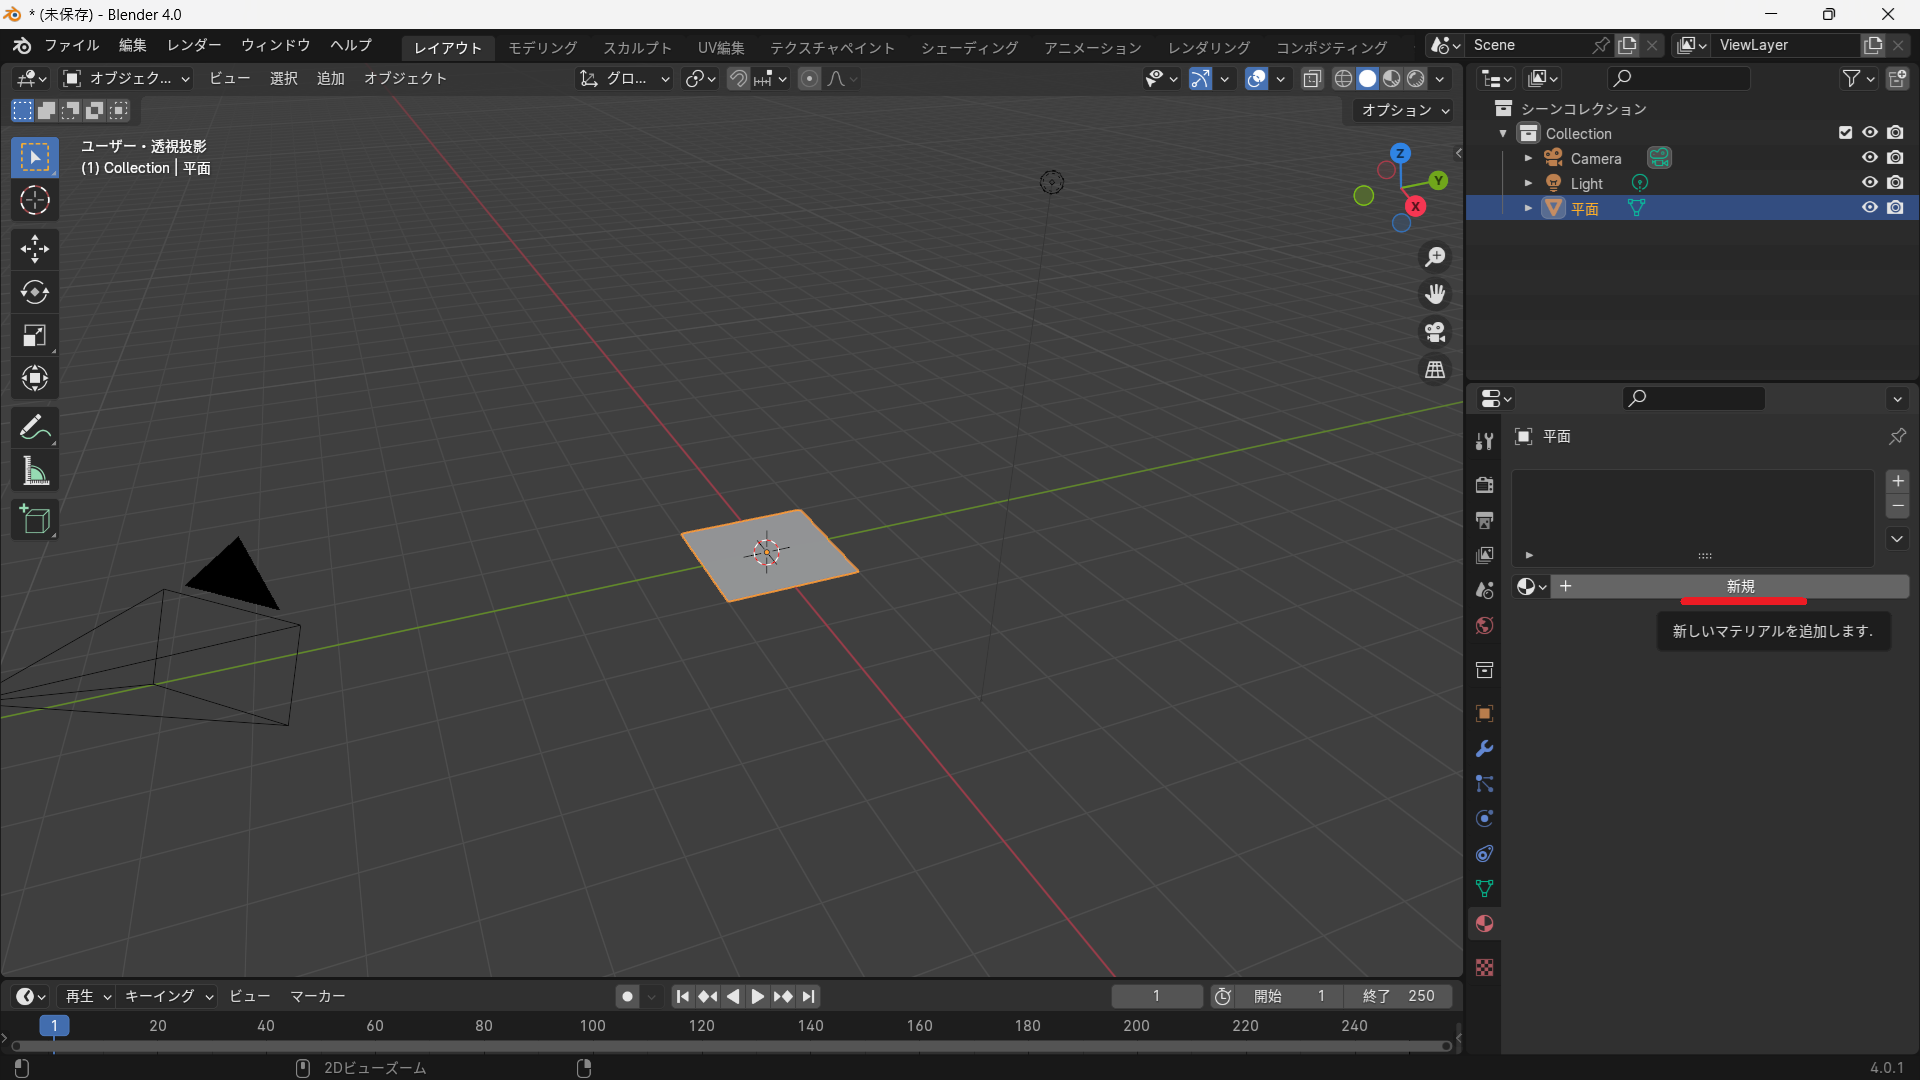This screenshot has width=1920, height=1080.
Task: Select the Annotate pencil tool
Action: coord(35,428)
